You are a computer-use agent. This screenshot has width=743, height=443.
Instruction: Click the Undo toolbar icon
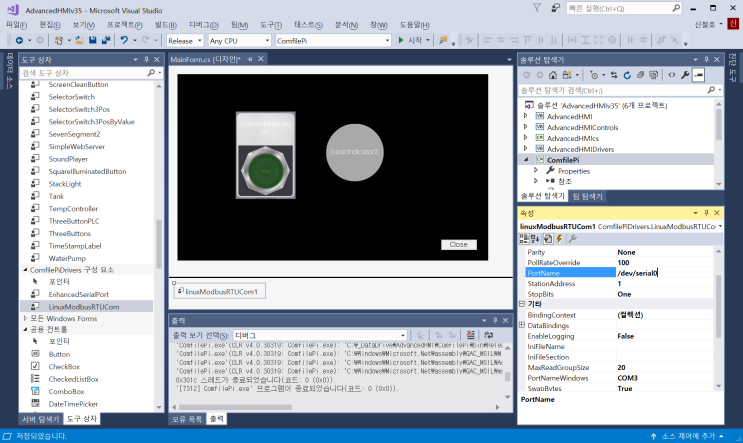coord(124,40)
